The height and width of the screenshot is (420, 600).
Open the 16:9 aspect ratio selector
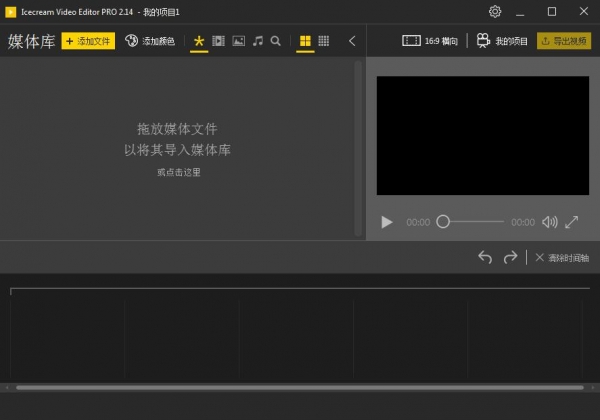[430, 41]
